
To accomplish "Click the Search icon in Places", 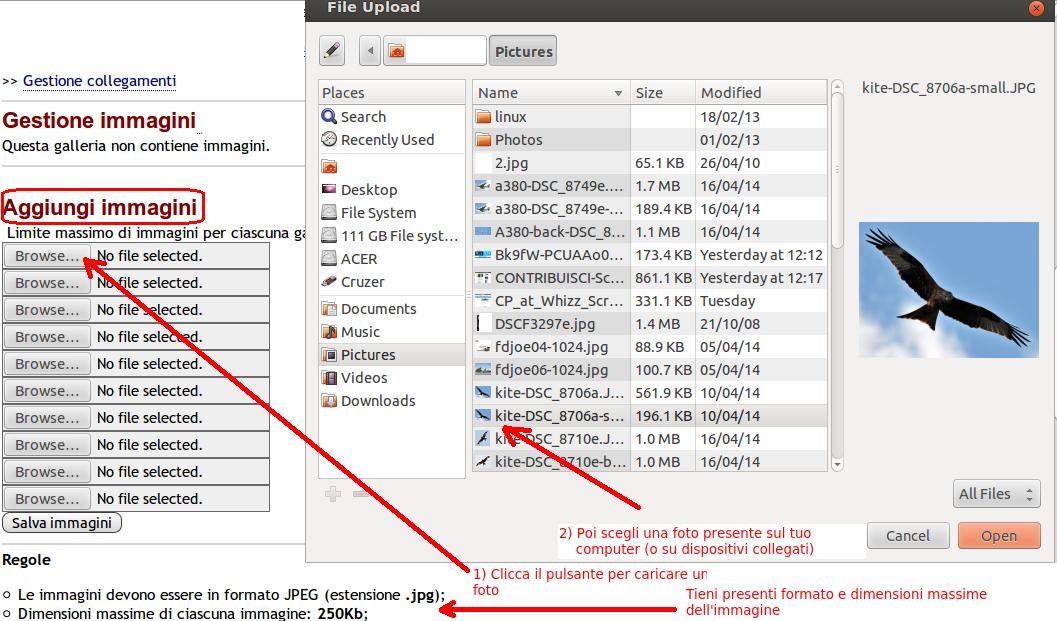I will click(x=329, y=117).
